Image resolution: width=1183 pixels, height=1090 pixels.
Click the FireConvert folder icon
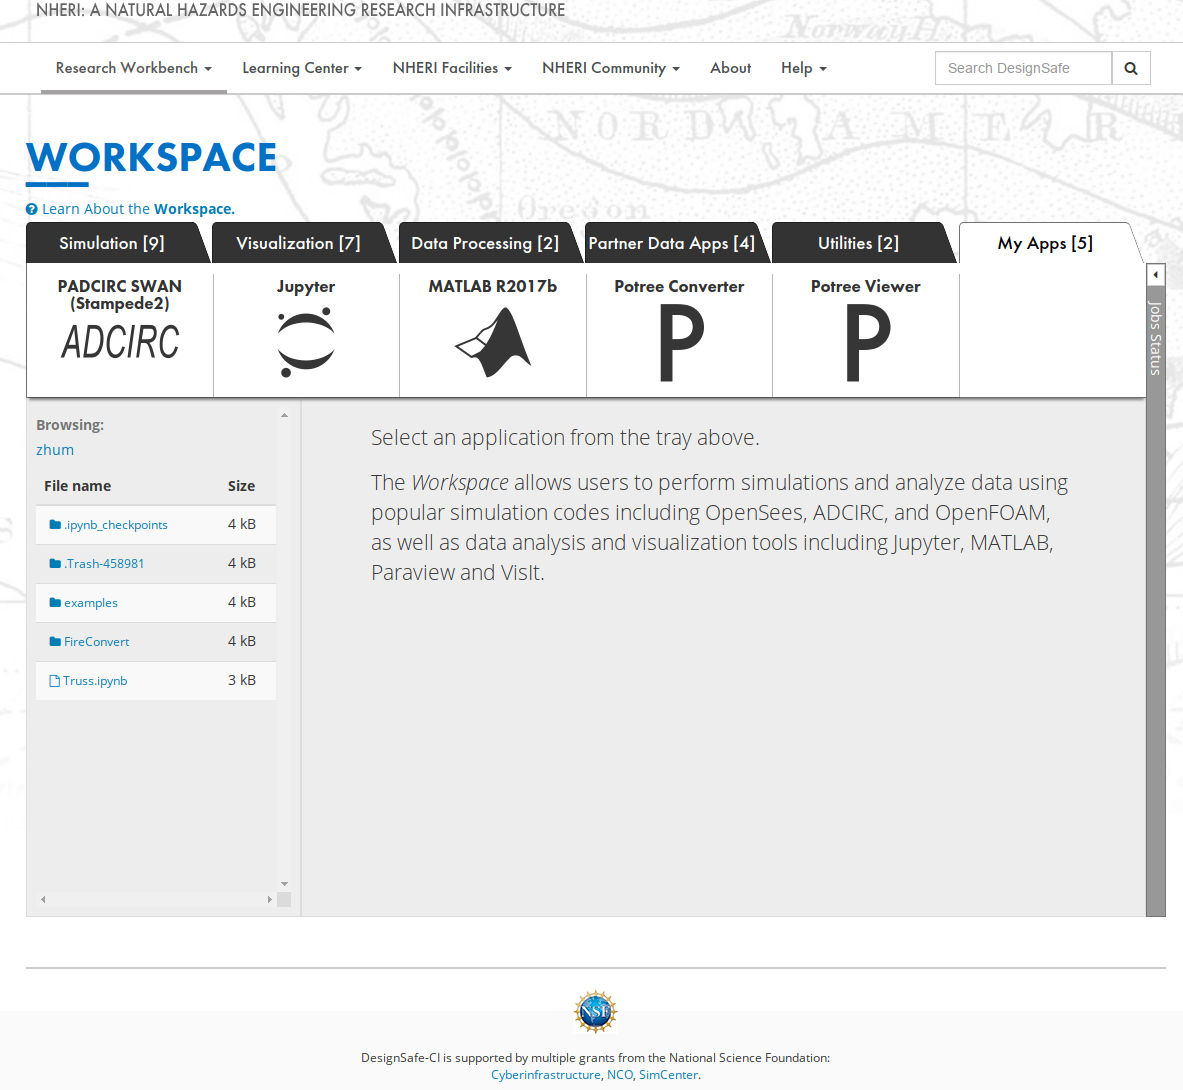tap(55, 641)
